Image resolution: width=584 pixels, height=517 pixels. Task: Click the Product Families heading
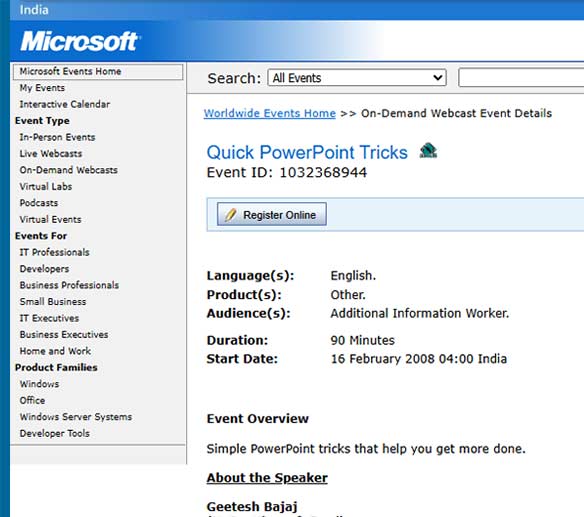[x=56, y=367]
